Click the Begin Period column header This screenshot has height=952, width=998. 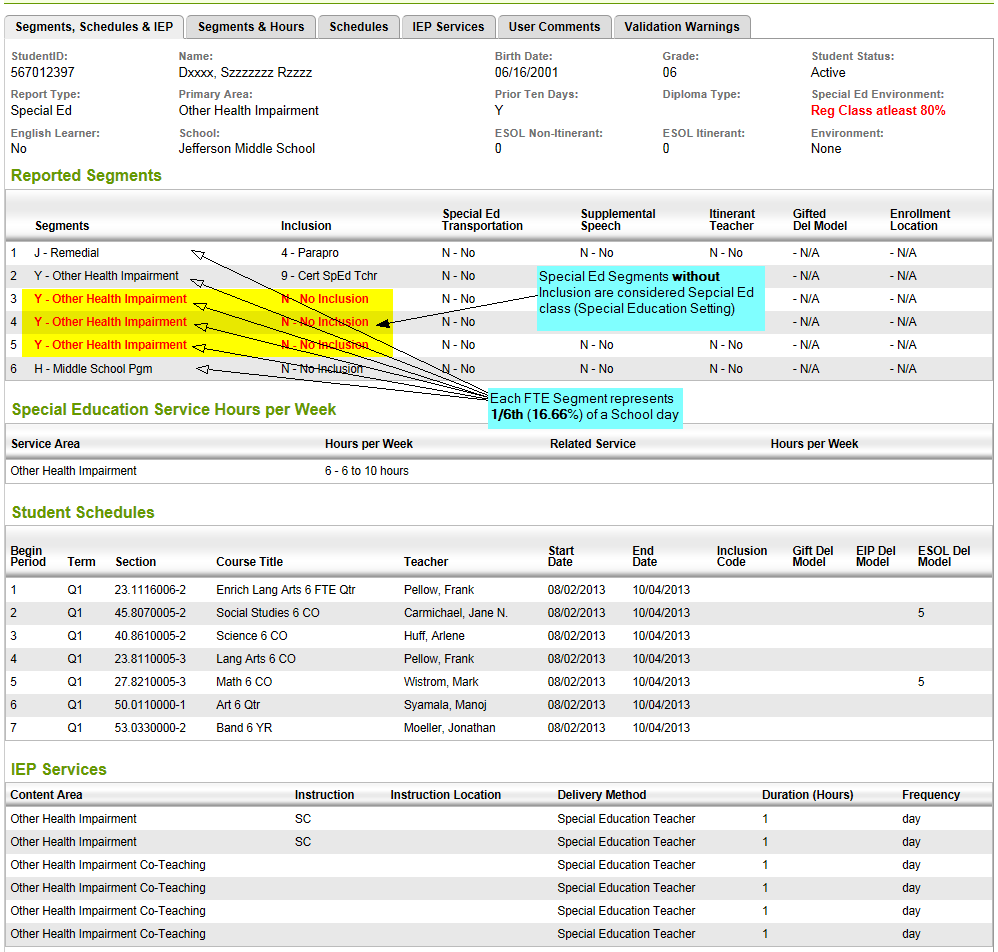coord(28,556)
